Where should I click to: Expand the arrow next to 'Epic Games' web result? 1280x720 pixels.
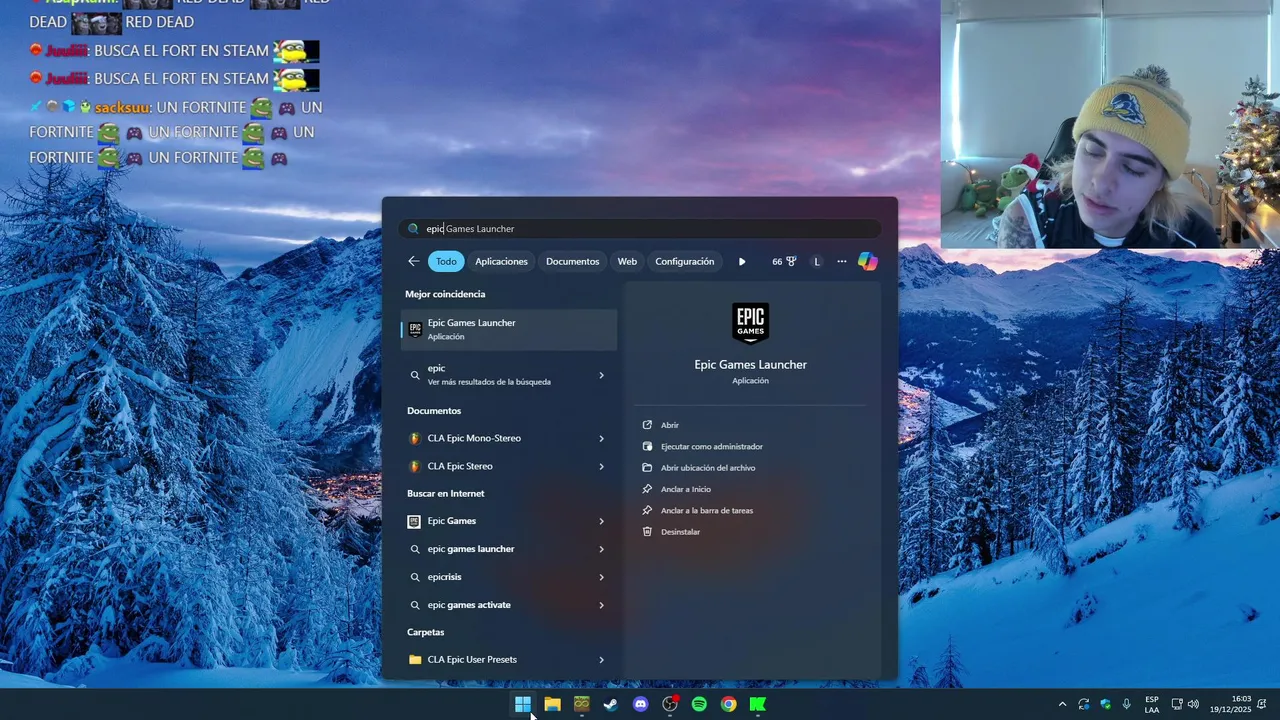[x=601, y=521]
